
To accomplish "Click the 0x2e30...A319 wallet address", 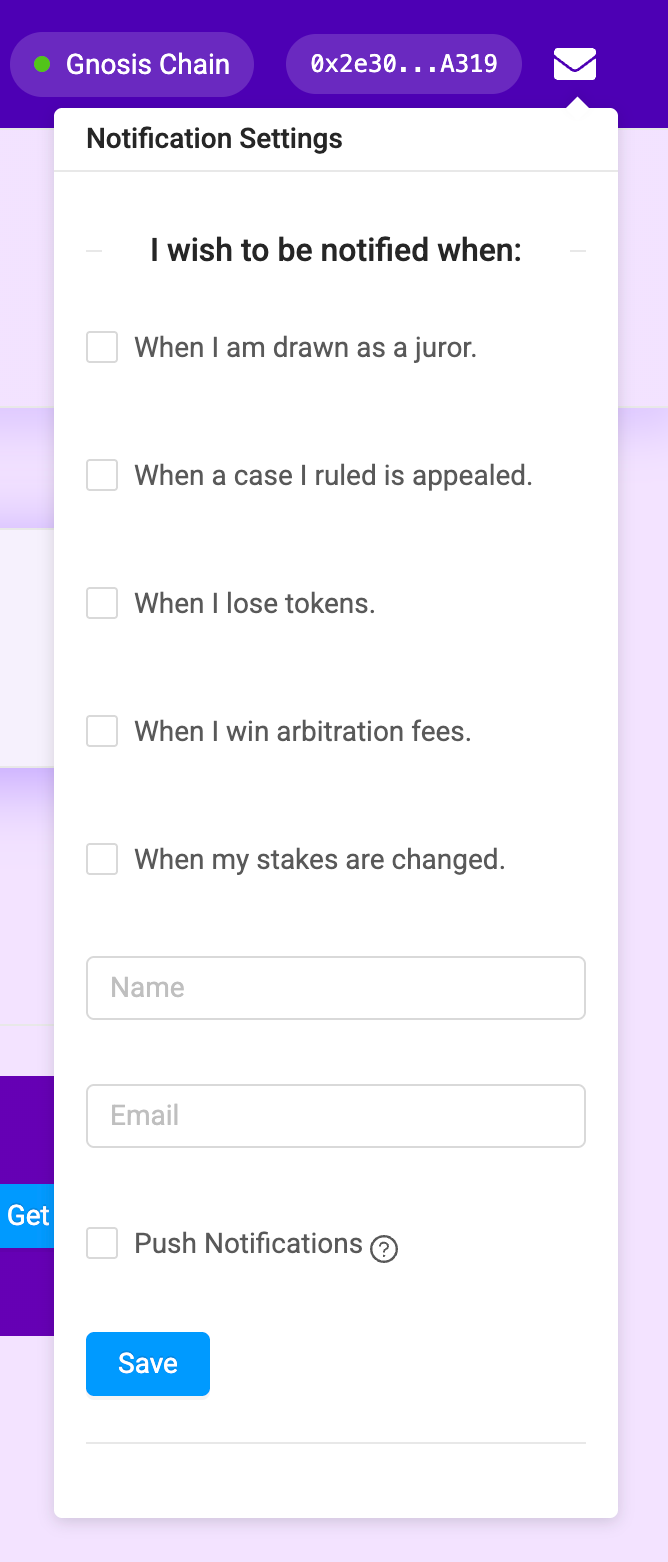I will point(404,64).
